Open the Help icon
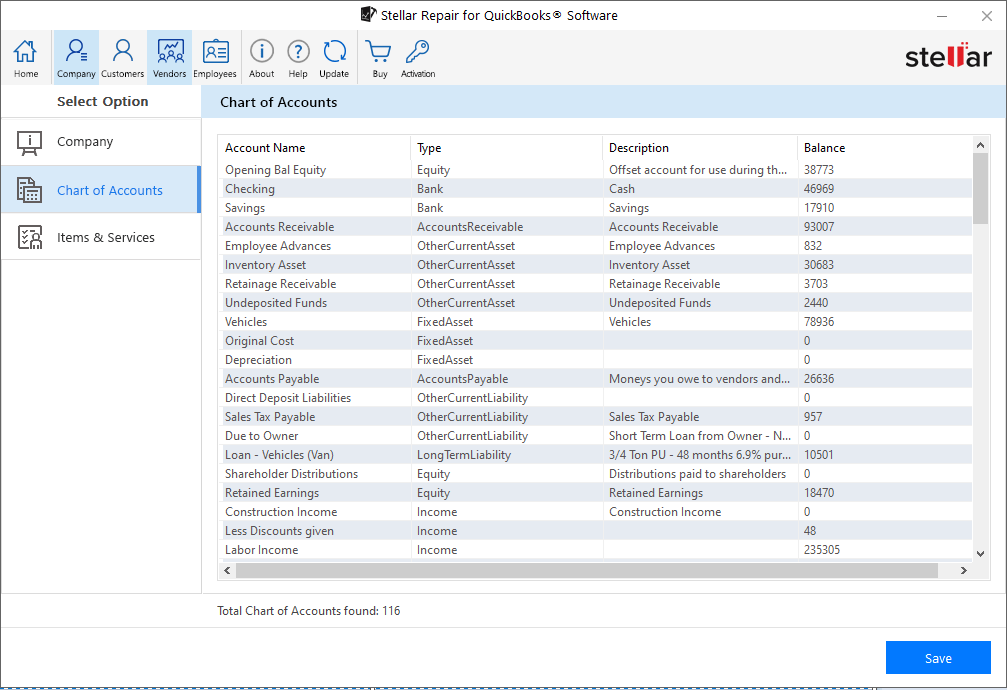The image size is (1007, 690). tap(298, 58)
